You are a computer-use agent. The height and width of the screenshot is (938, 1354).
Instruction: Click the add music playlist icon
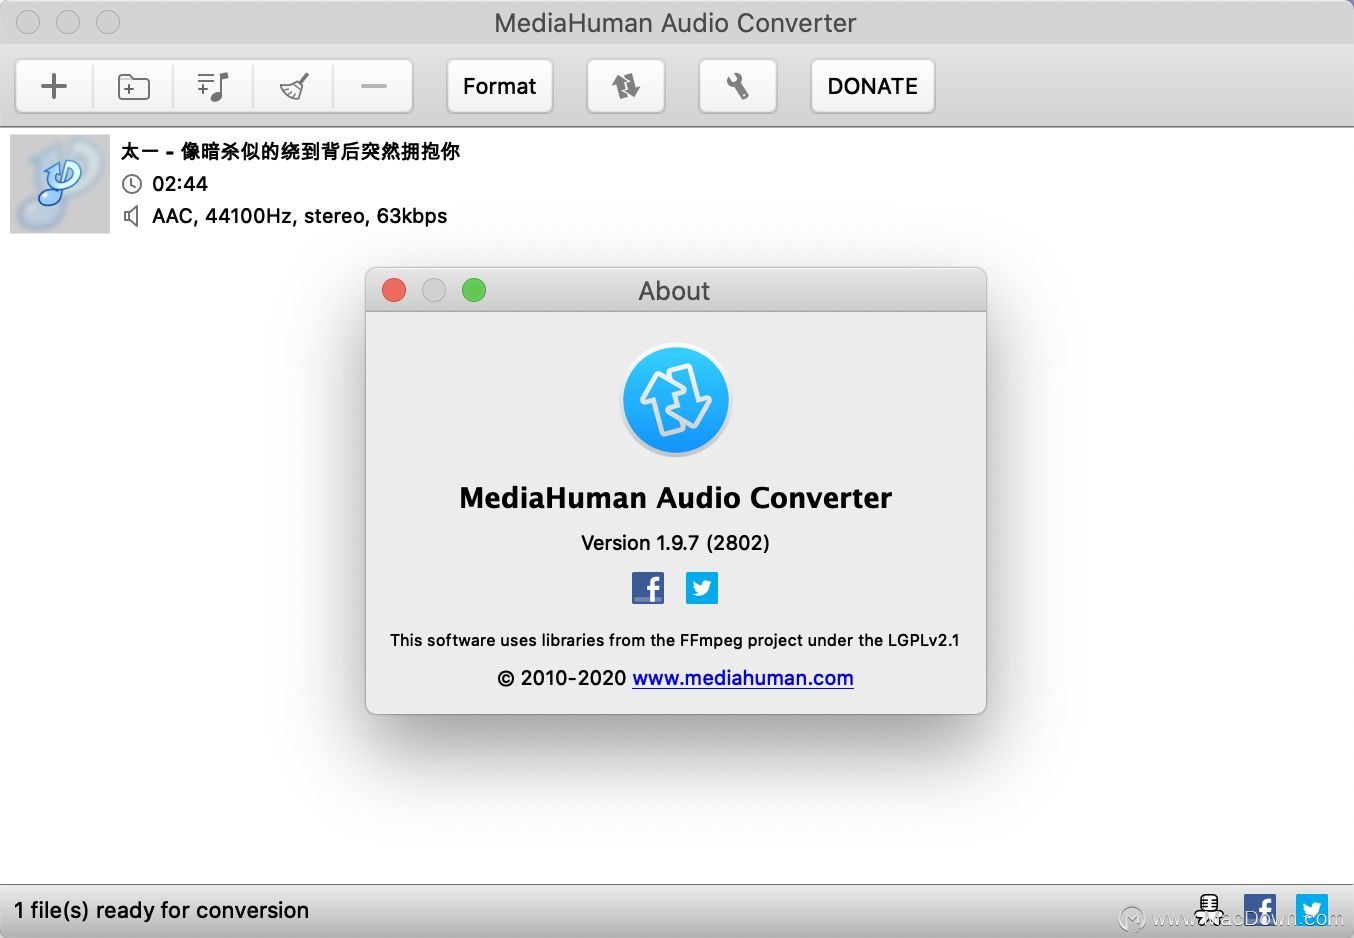click(213, 86)
